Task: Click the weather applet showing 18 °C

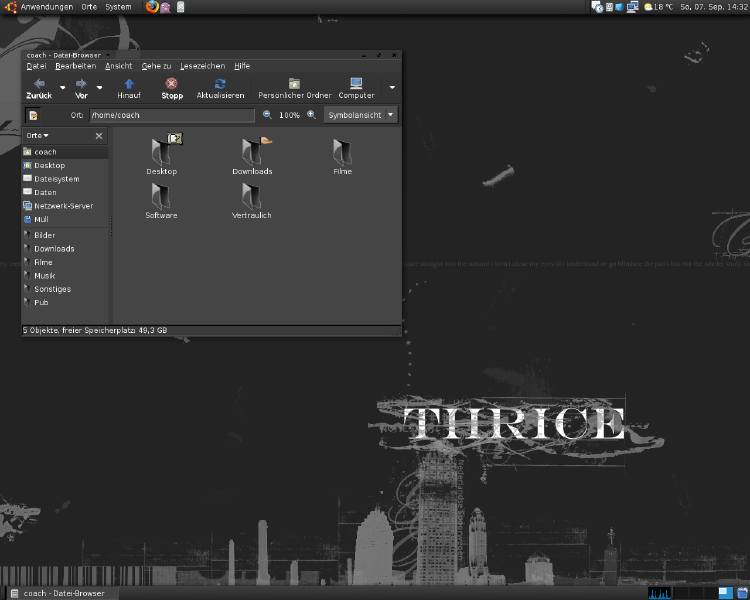Action: [x=658, y=7]
